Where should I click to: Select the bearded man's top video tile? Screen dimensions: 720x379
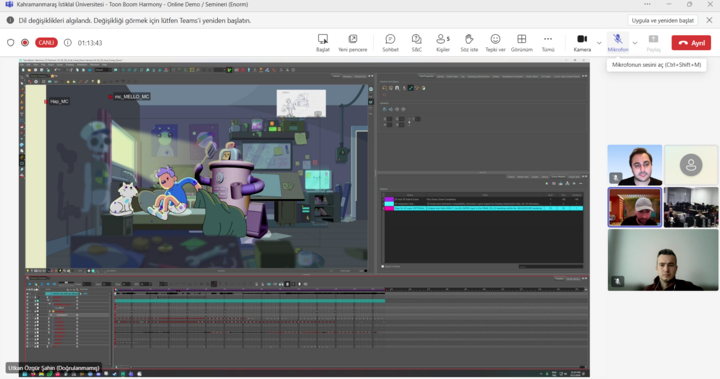[x=635, y=165]
